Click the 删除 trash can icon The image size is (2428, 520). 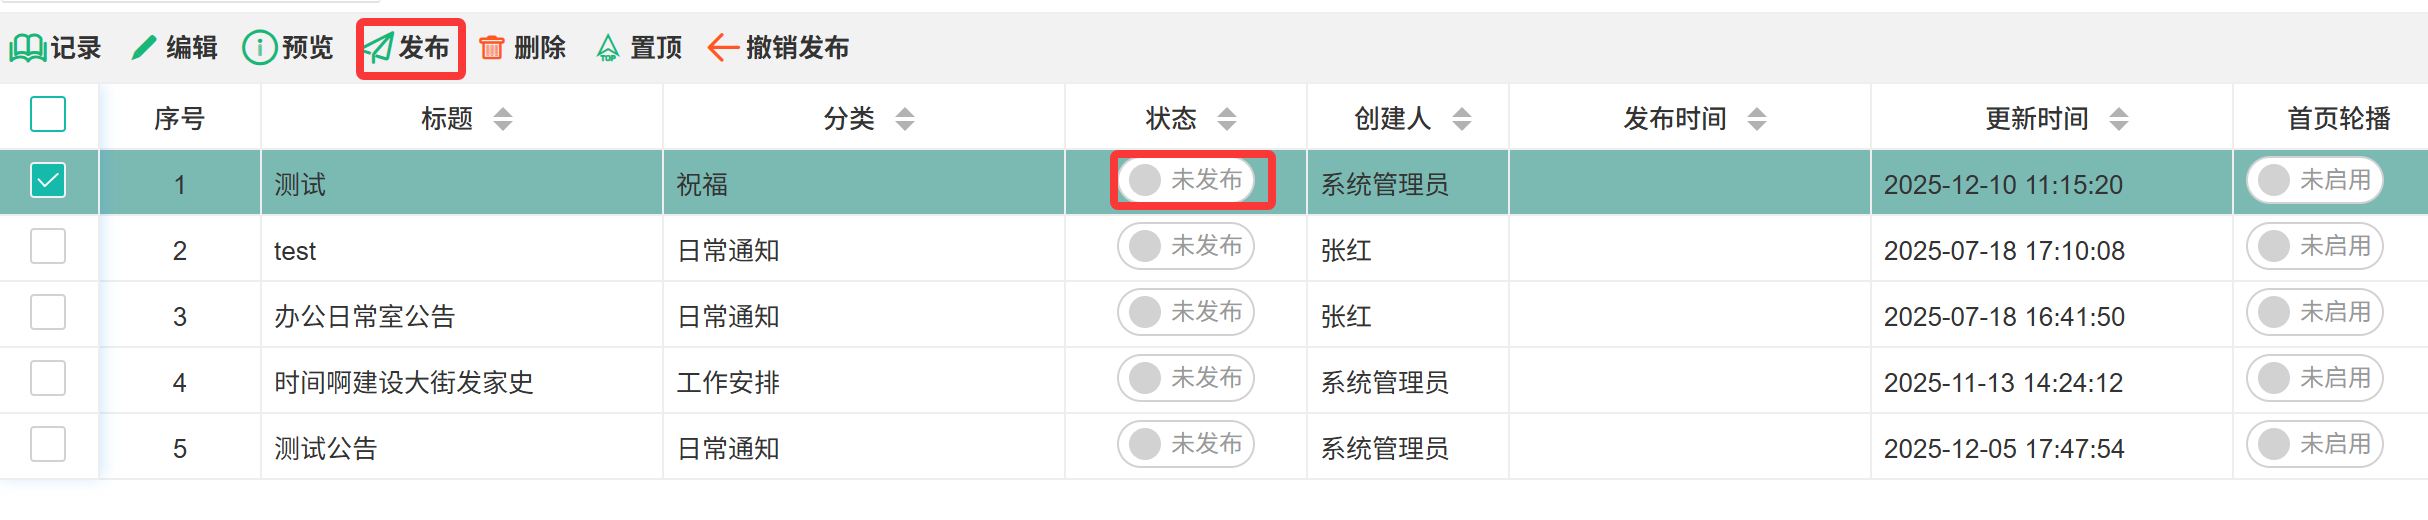[x=492, y=48]
